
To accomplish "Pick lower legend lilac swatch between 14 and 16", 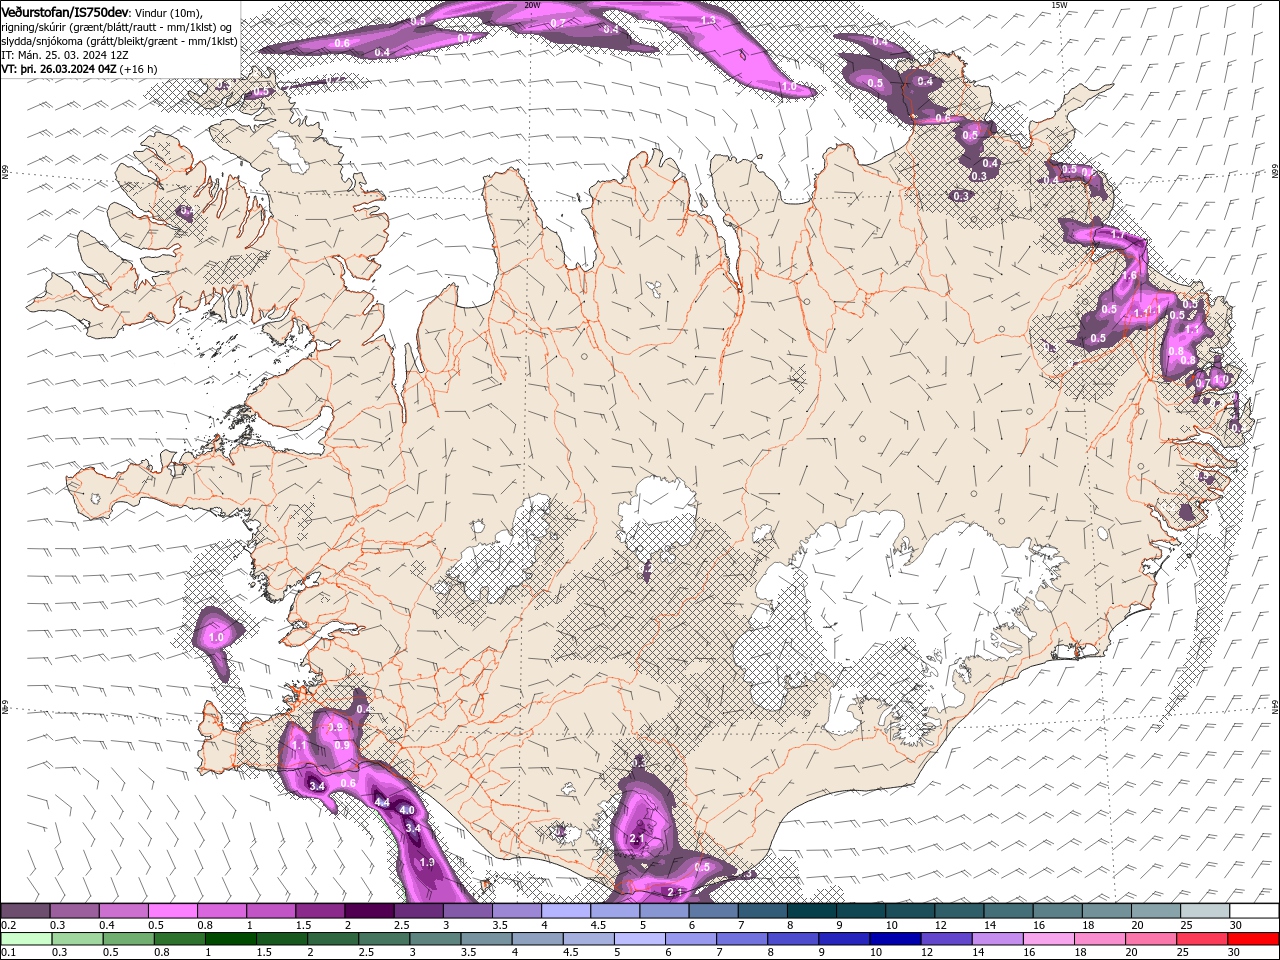I will pos(998,939).
